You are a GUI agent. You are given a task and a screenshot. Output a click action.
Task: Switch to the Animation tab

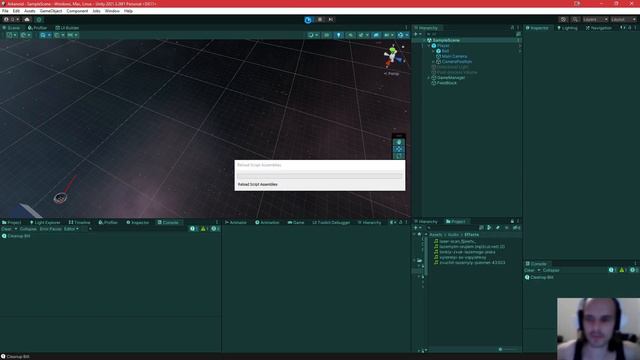(267, 222)
